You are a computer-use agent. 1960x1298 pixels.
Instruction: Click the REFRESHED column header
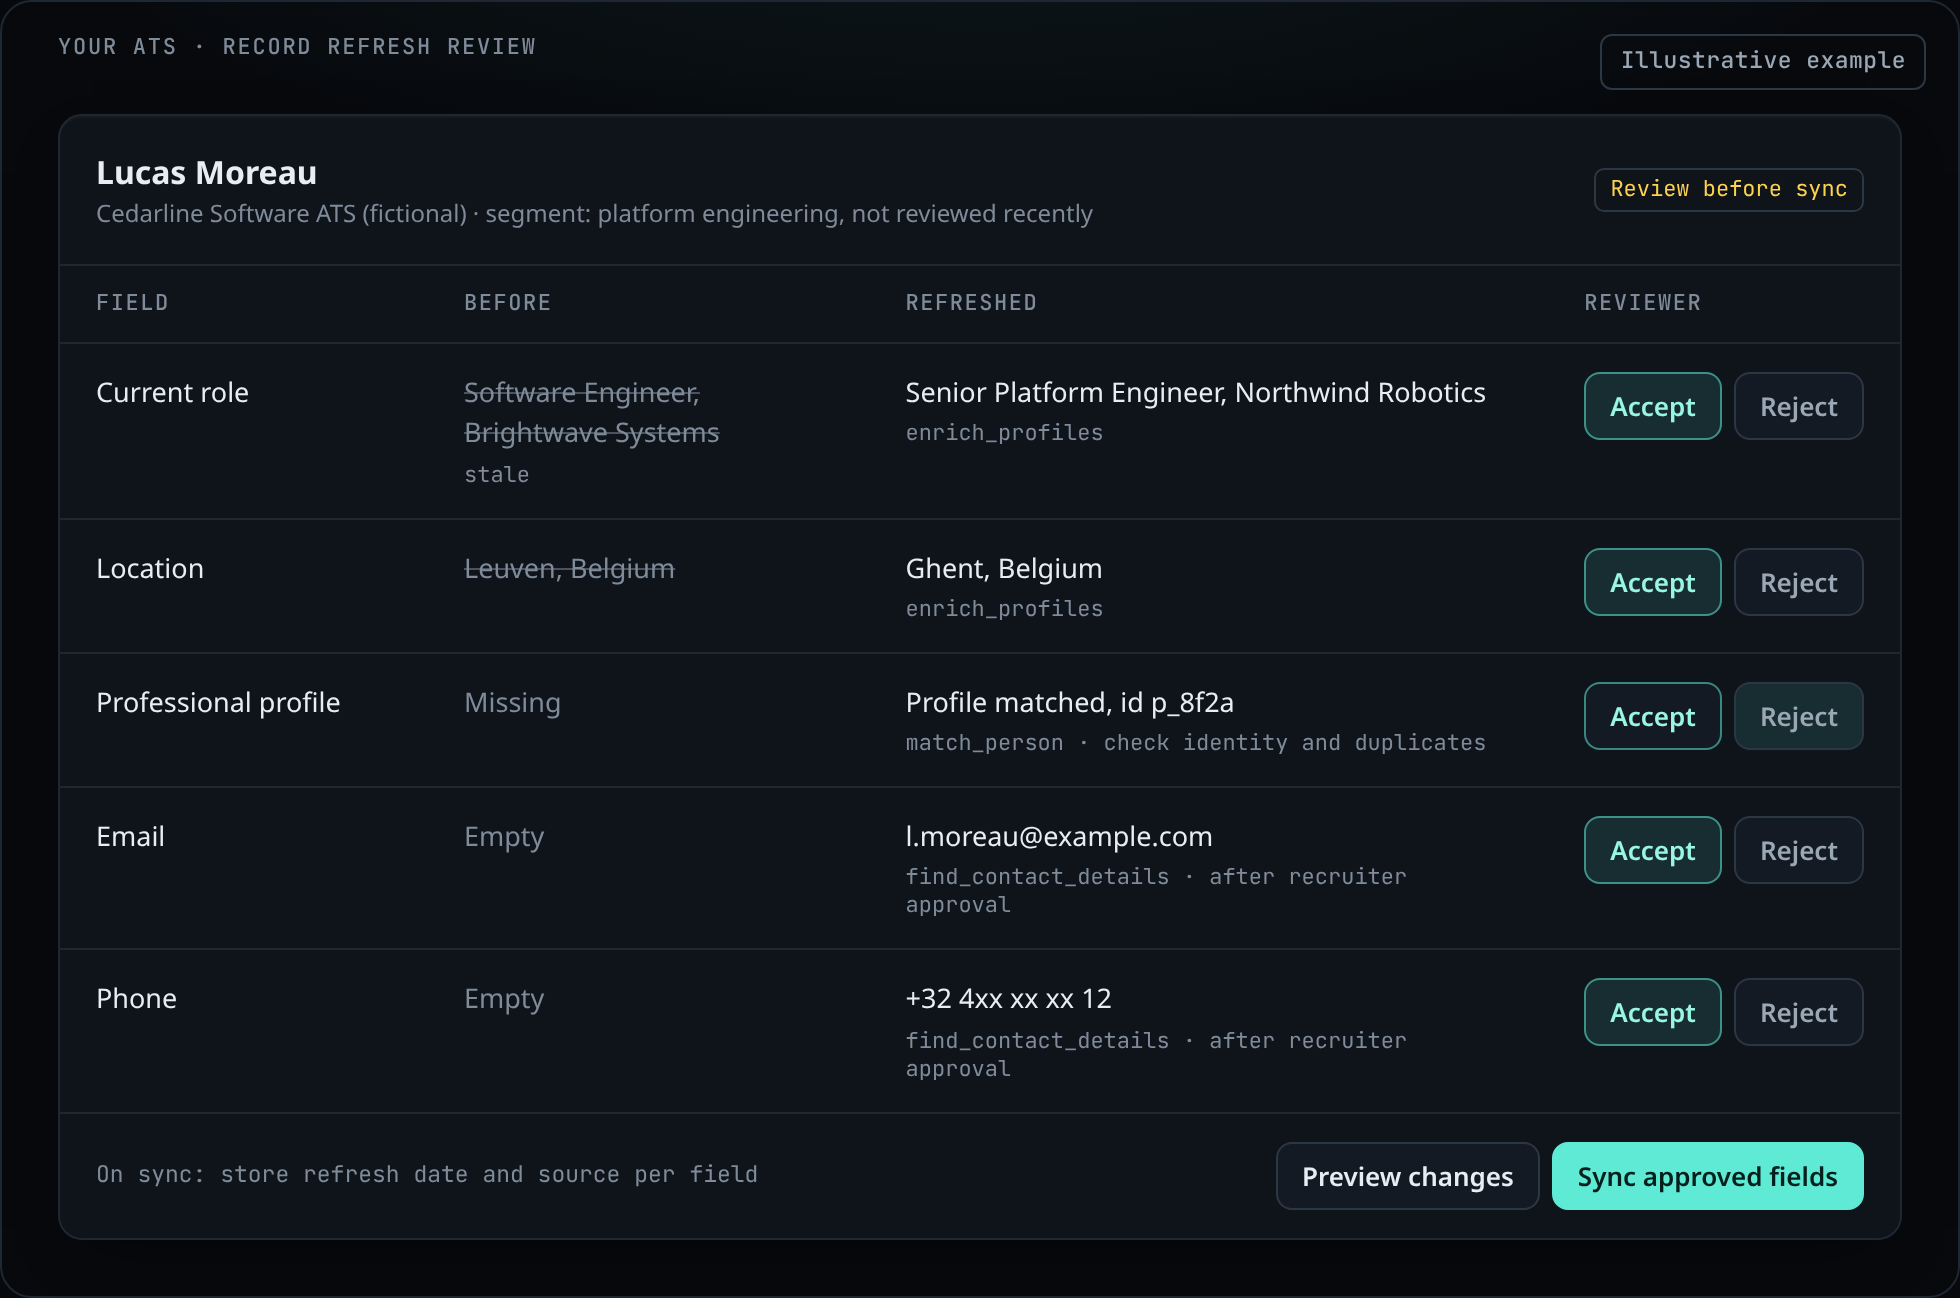point(971,302)
